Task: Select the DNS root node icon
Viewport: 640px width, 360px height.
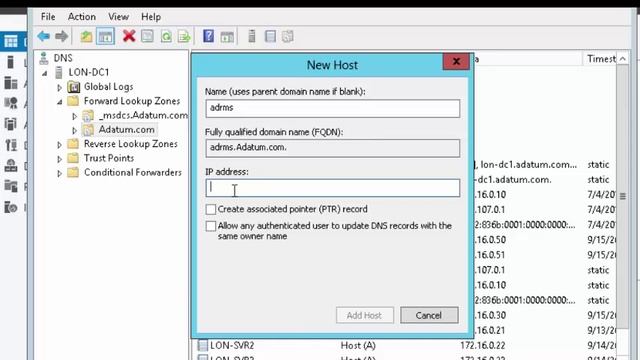Action: 44,58
